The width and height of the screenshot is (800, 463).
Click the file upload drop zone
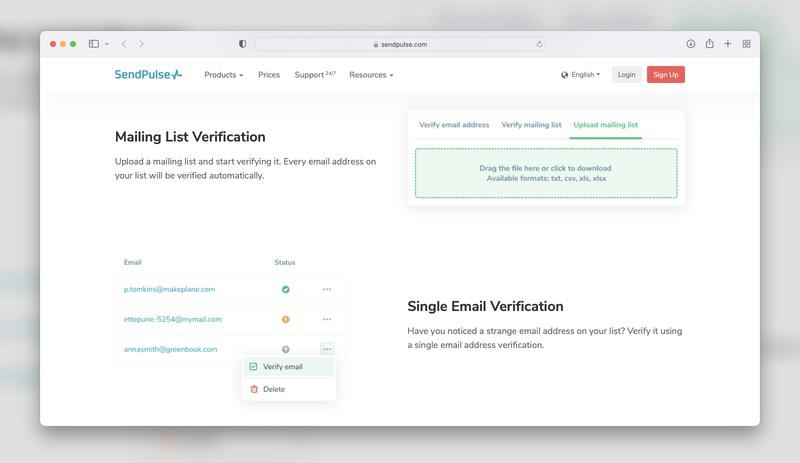coord(546,173)
